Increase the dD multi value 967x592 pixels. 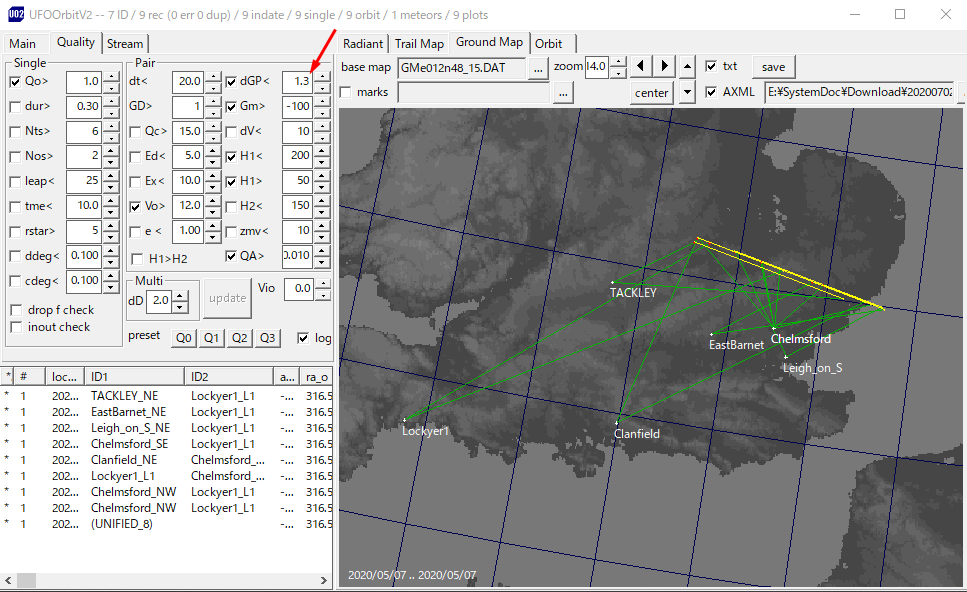point(180,294)
